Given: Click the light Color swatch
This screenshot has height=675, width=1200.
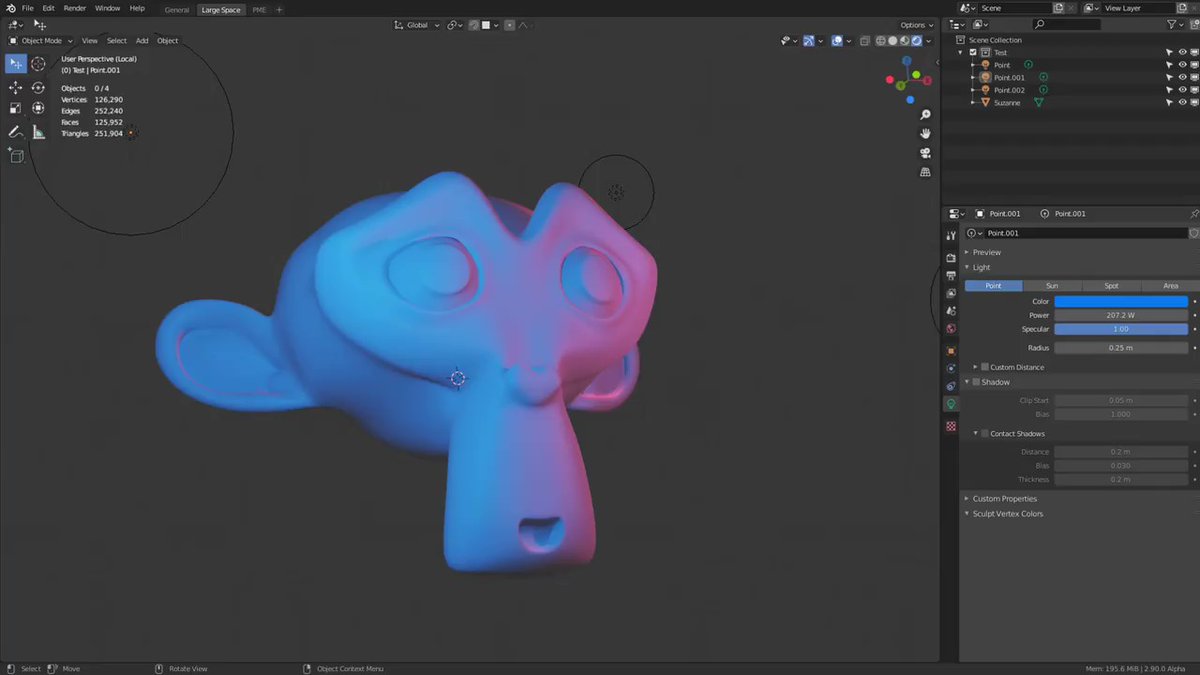Looking at the screenshot, I should [1121, 301].
